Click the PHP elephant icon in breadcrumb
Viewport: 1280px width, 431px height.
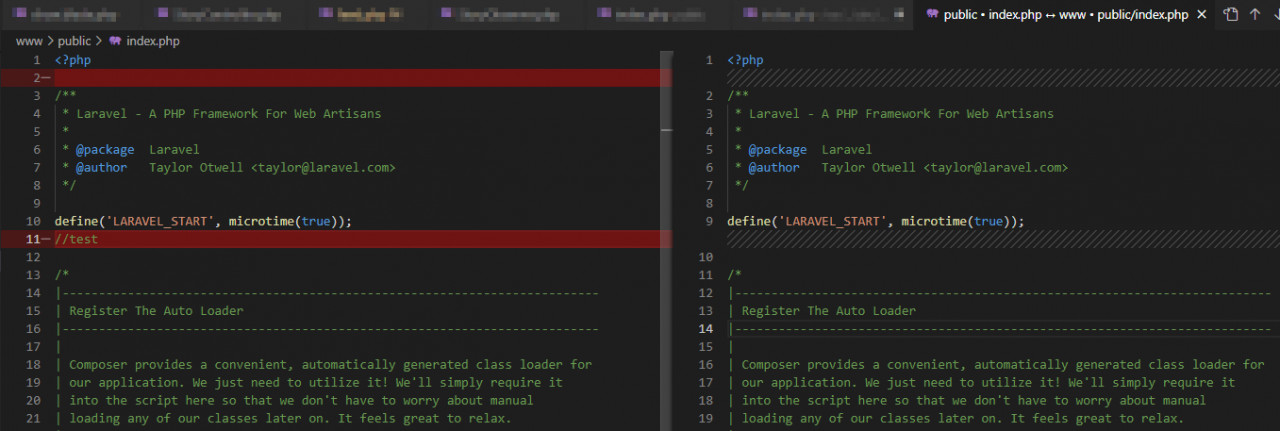tap(115, 41)
